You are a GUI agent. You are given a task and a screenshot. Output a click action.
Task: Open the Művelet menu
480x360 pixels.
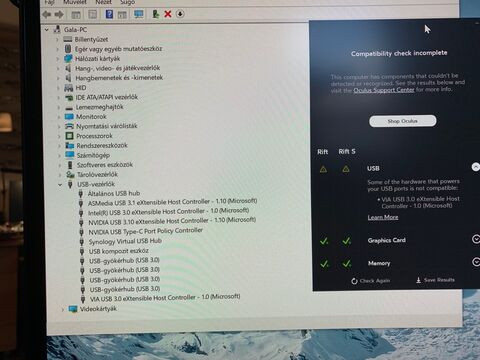tap(75, 2)
